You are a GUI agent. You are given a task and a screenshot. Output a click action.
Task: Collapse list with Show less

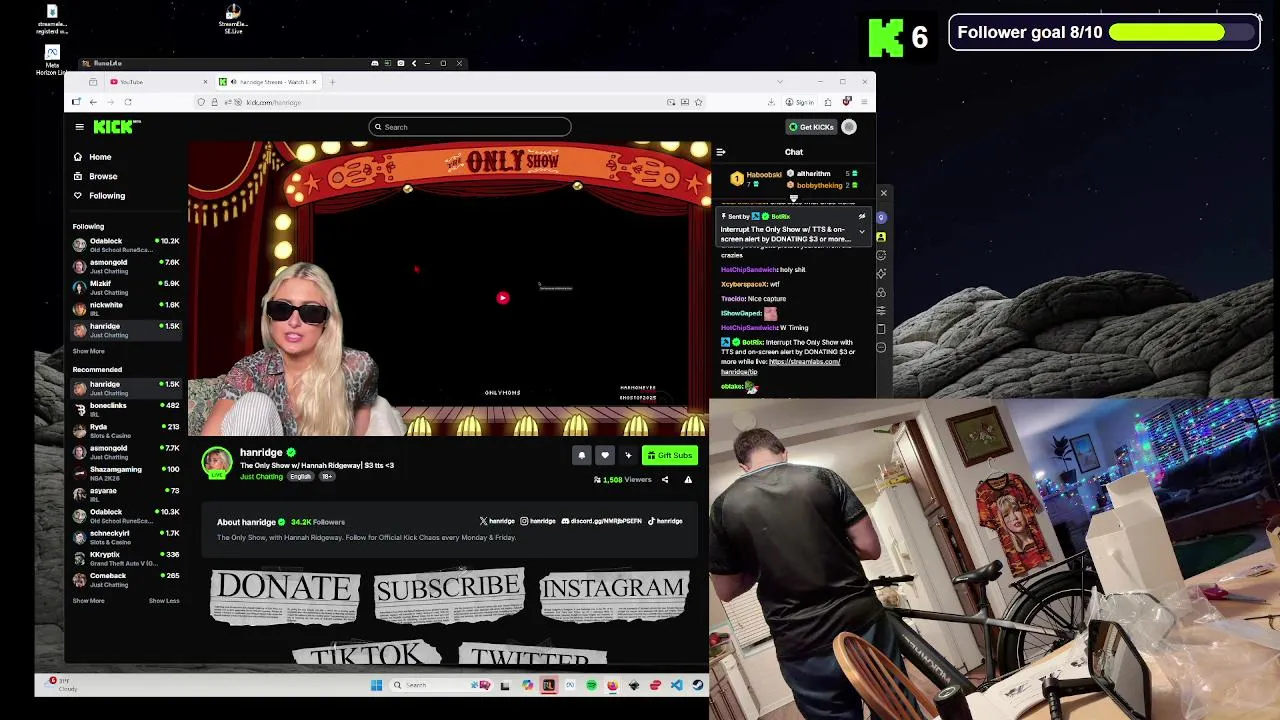[164, 600]
